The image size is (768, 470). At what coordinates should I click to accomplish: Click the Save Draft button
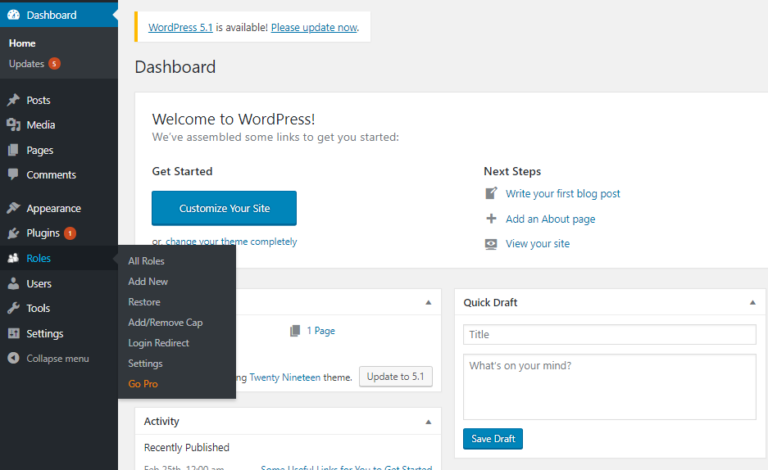(493, 439)
